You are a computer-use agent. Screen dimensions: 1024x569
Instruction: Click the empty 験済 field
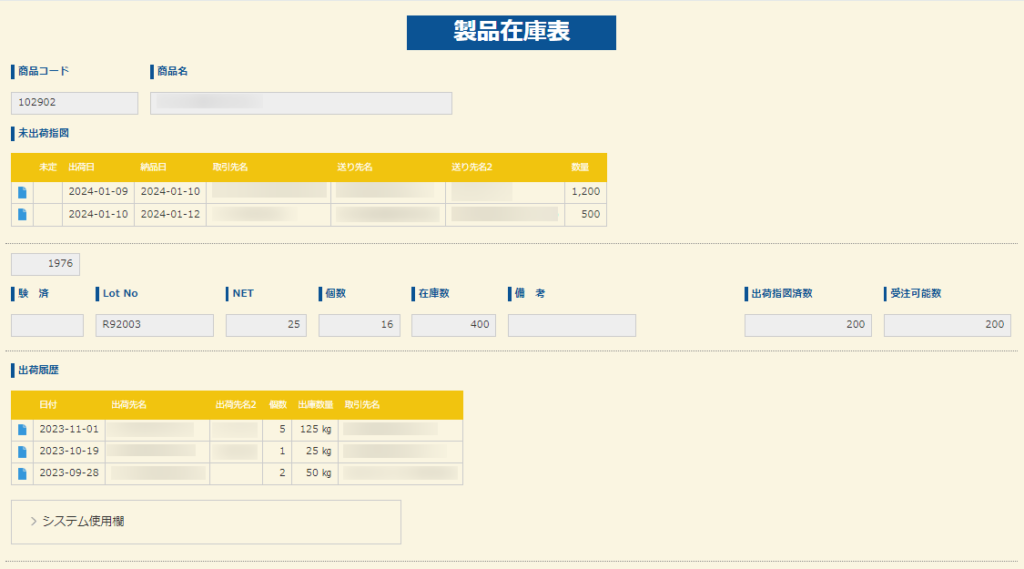pyautogui.click(x=47, y=325)
